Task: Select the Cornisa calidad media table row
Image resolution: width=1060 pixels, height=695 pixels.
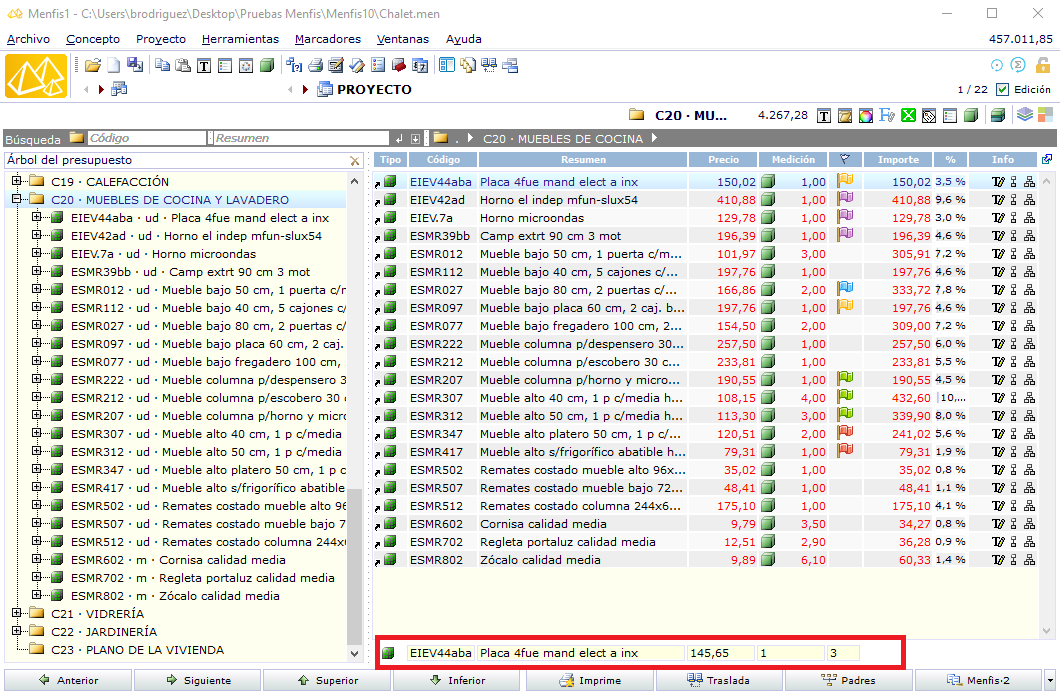Action: click(706, 524)
